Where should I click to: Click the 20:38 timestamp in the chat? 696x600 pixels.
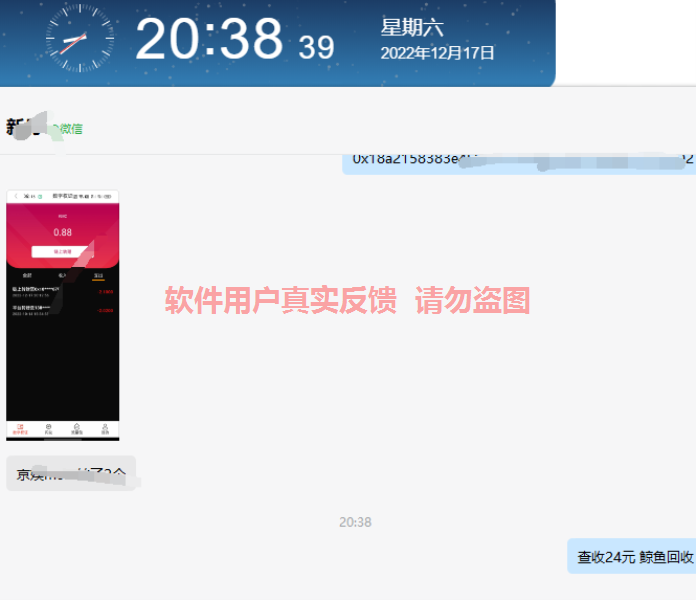355,522
